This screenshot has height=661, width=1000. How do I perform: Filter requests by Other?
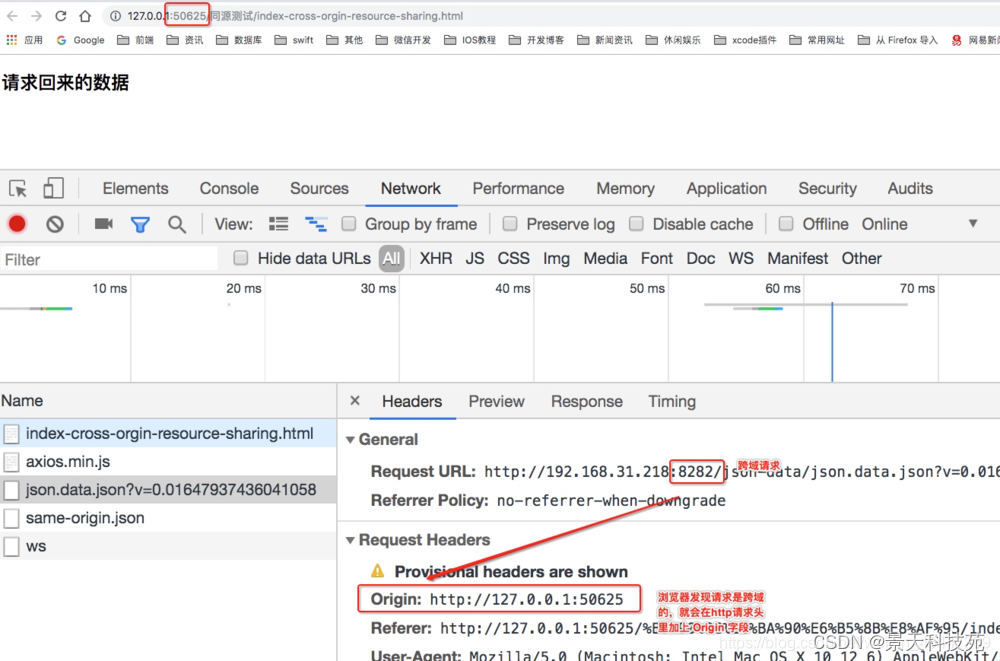click(x=862, y=258)
